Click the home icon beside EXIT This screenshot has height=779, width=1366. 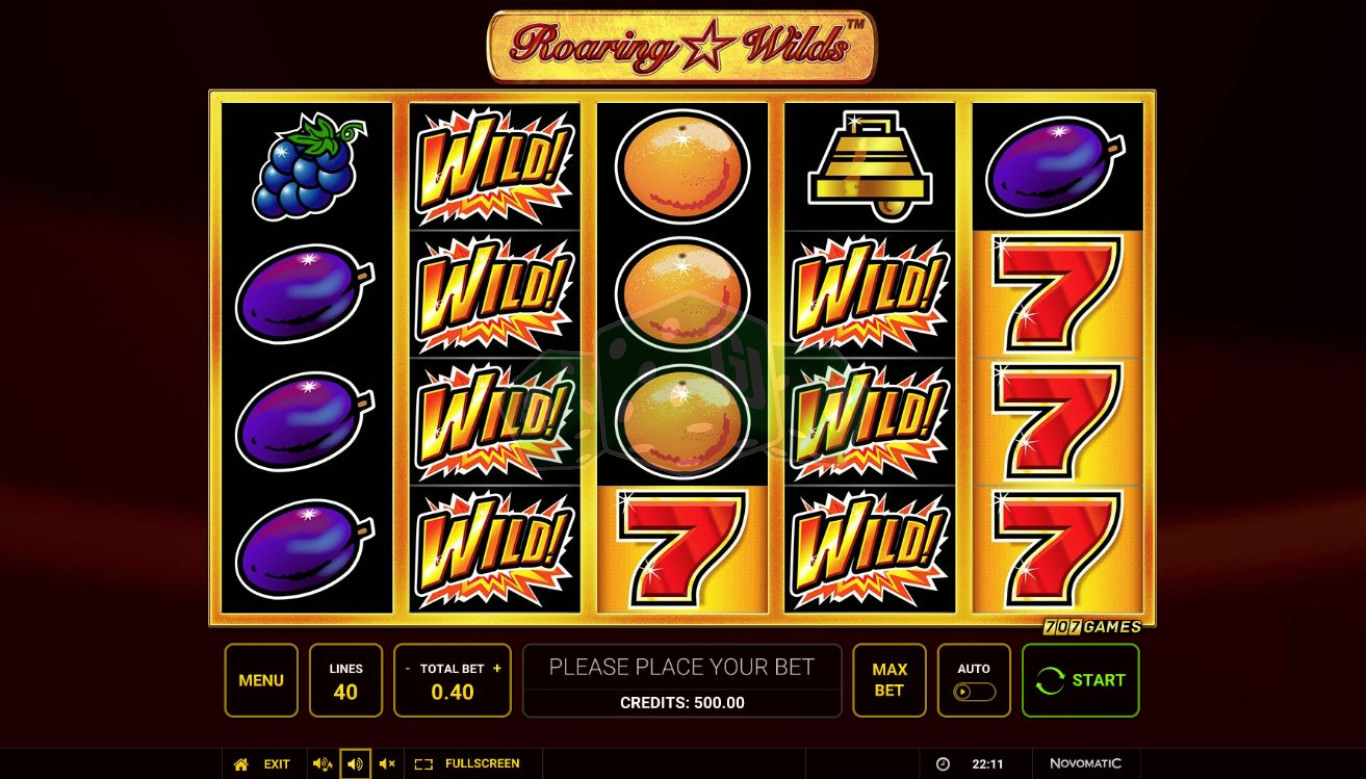point(241,764)
